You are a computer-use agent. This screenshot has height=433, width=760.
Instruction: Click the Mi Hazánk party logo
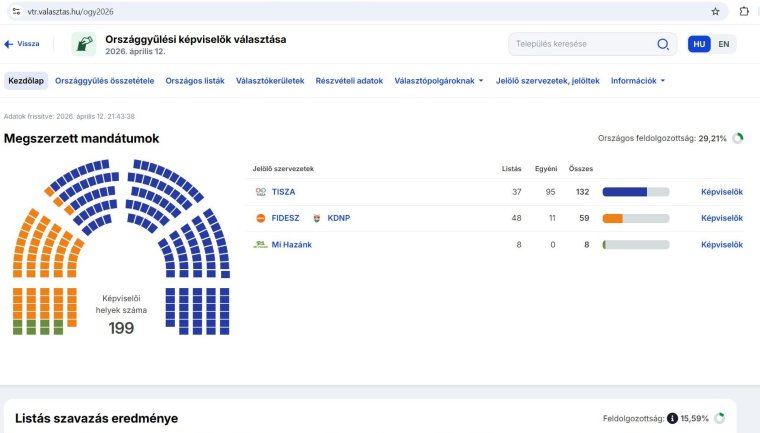pyautogui.click(x=260, y=244)
